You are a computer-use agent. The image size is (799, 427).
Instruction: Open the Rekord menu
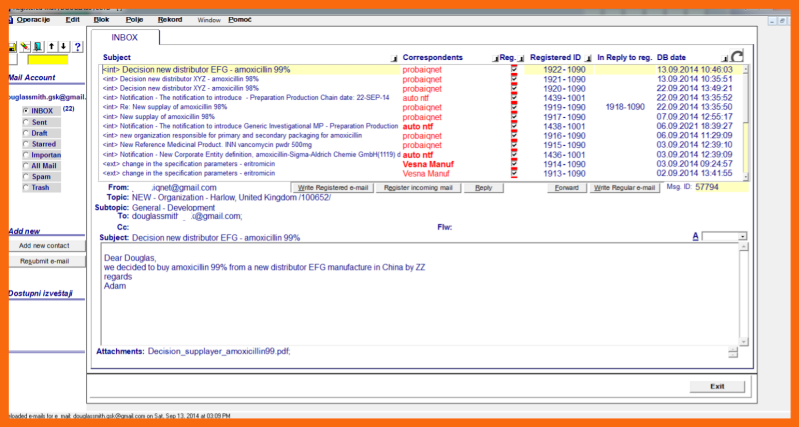click(x=170, y=20)
